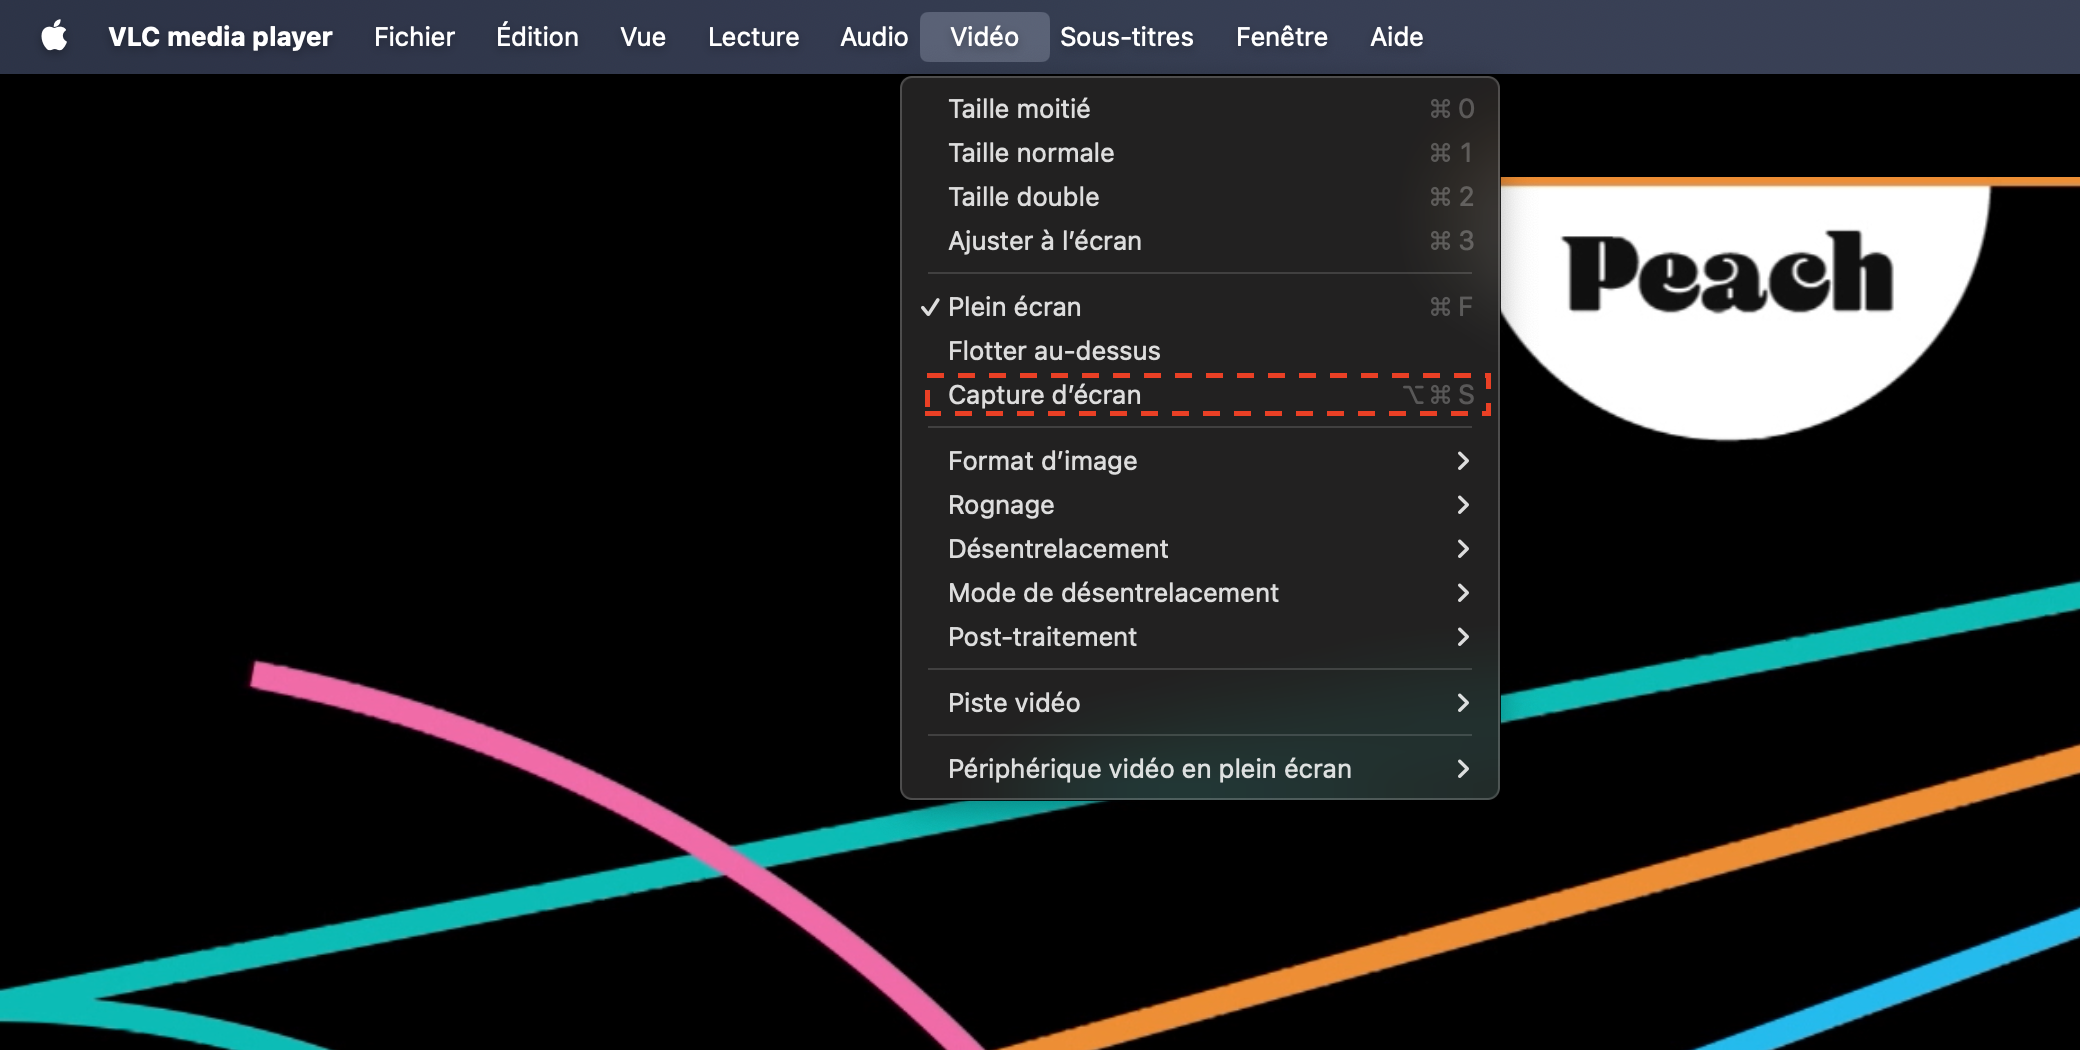Expand the Format d'image submenu
2080x1050 pixels.
(1042, 461)
